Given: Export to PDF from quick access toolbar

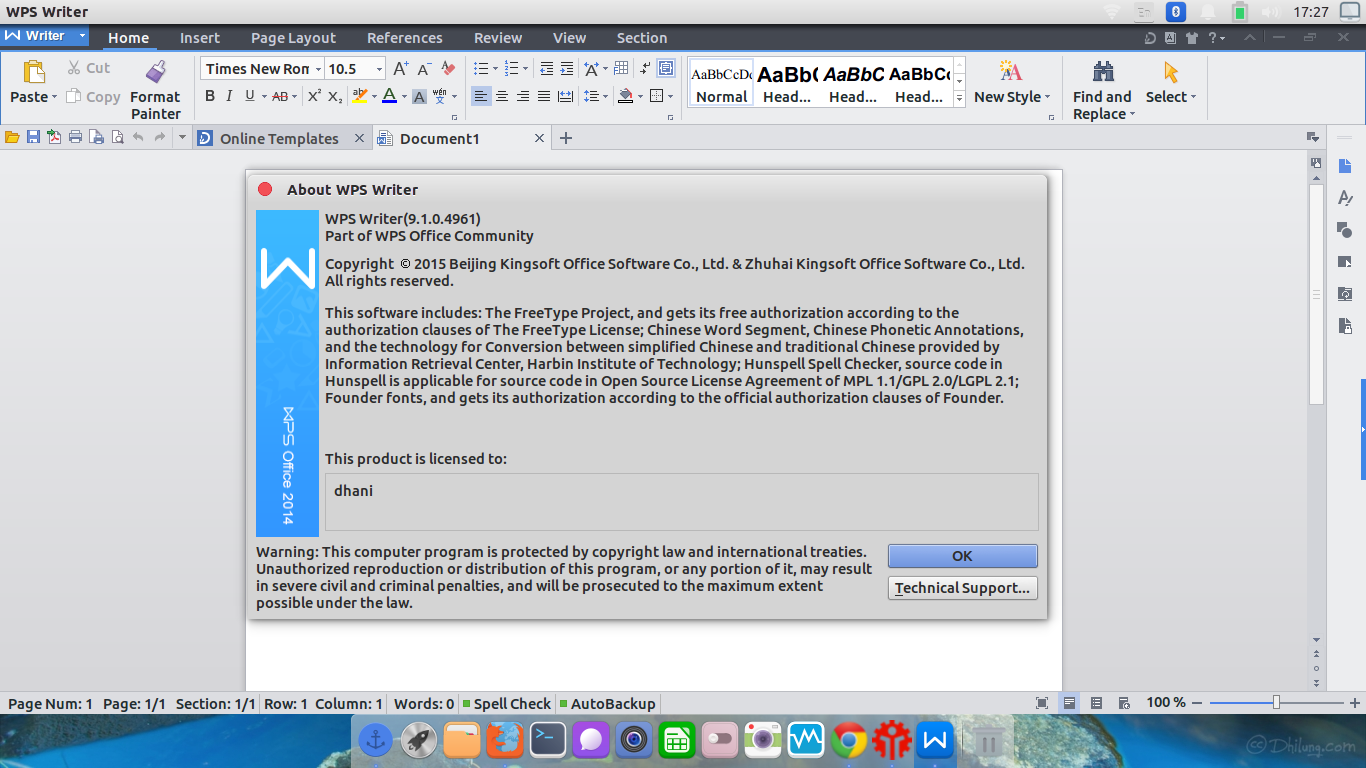Looking at the screenshot, I should click(x=54, y=138).
